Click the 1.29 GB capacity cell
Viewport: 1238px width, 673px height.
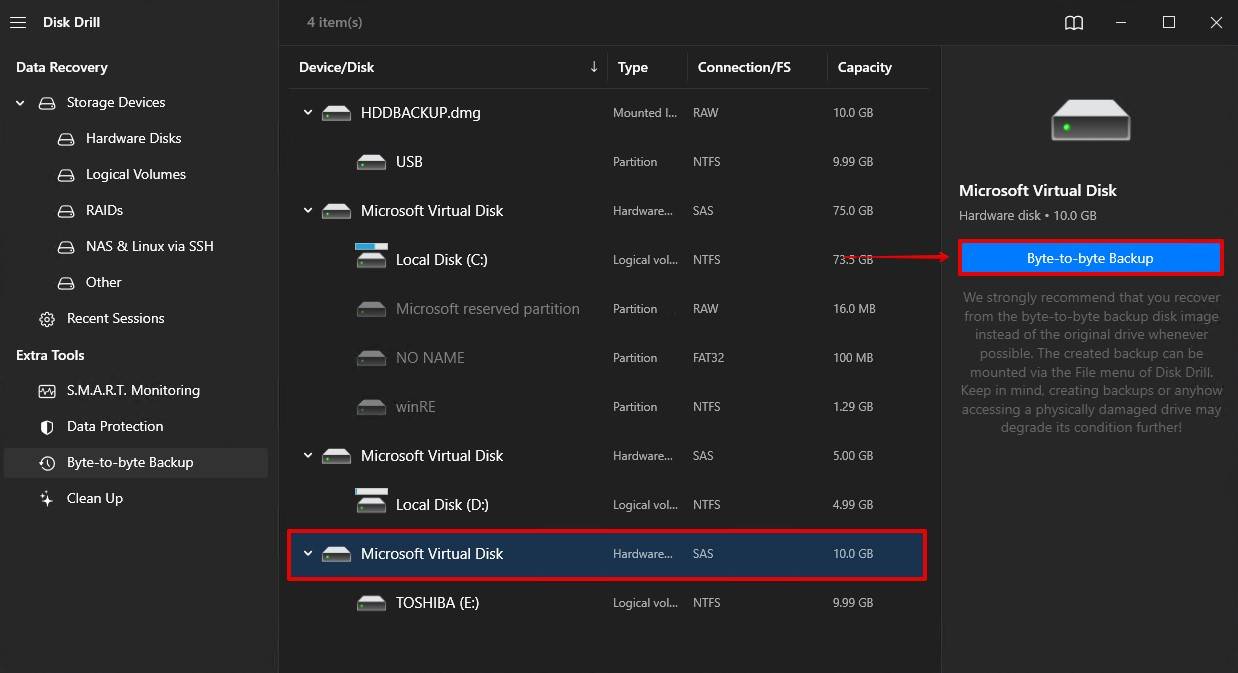(x=853, y=407)
